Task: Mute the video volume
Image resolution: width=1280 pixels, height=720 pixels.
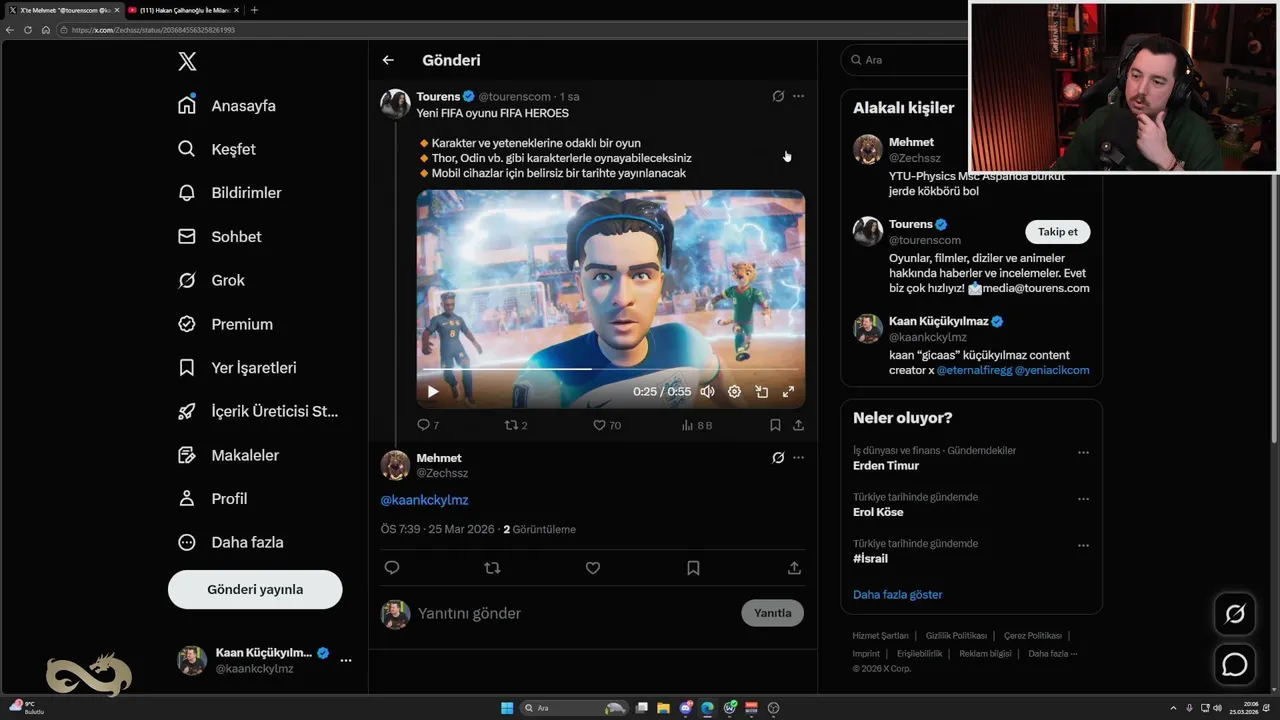Action: pos(707,392)
